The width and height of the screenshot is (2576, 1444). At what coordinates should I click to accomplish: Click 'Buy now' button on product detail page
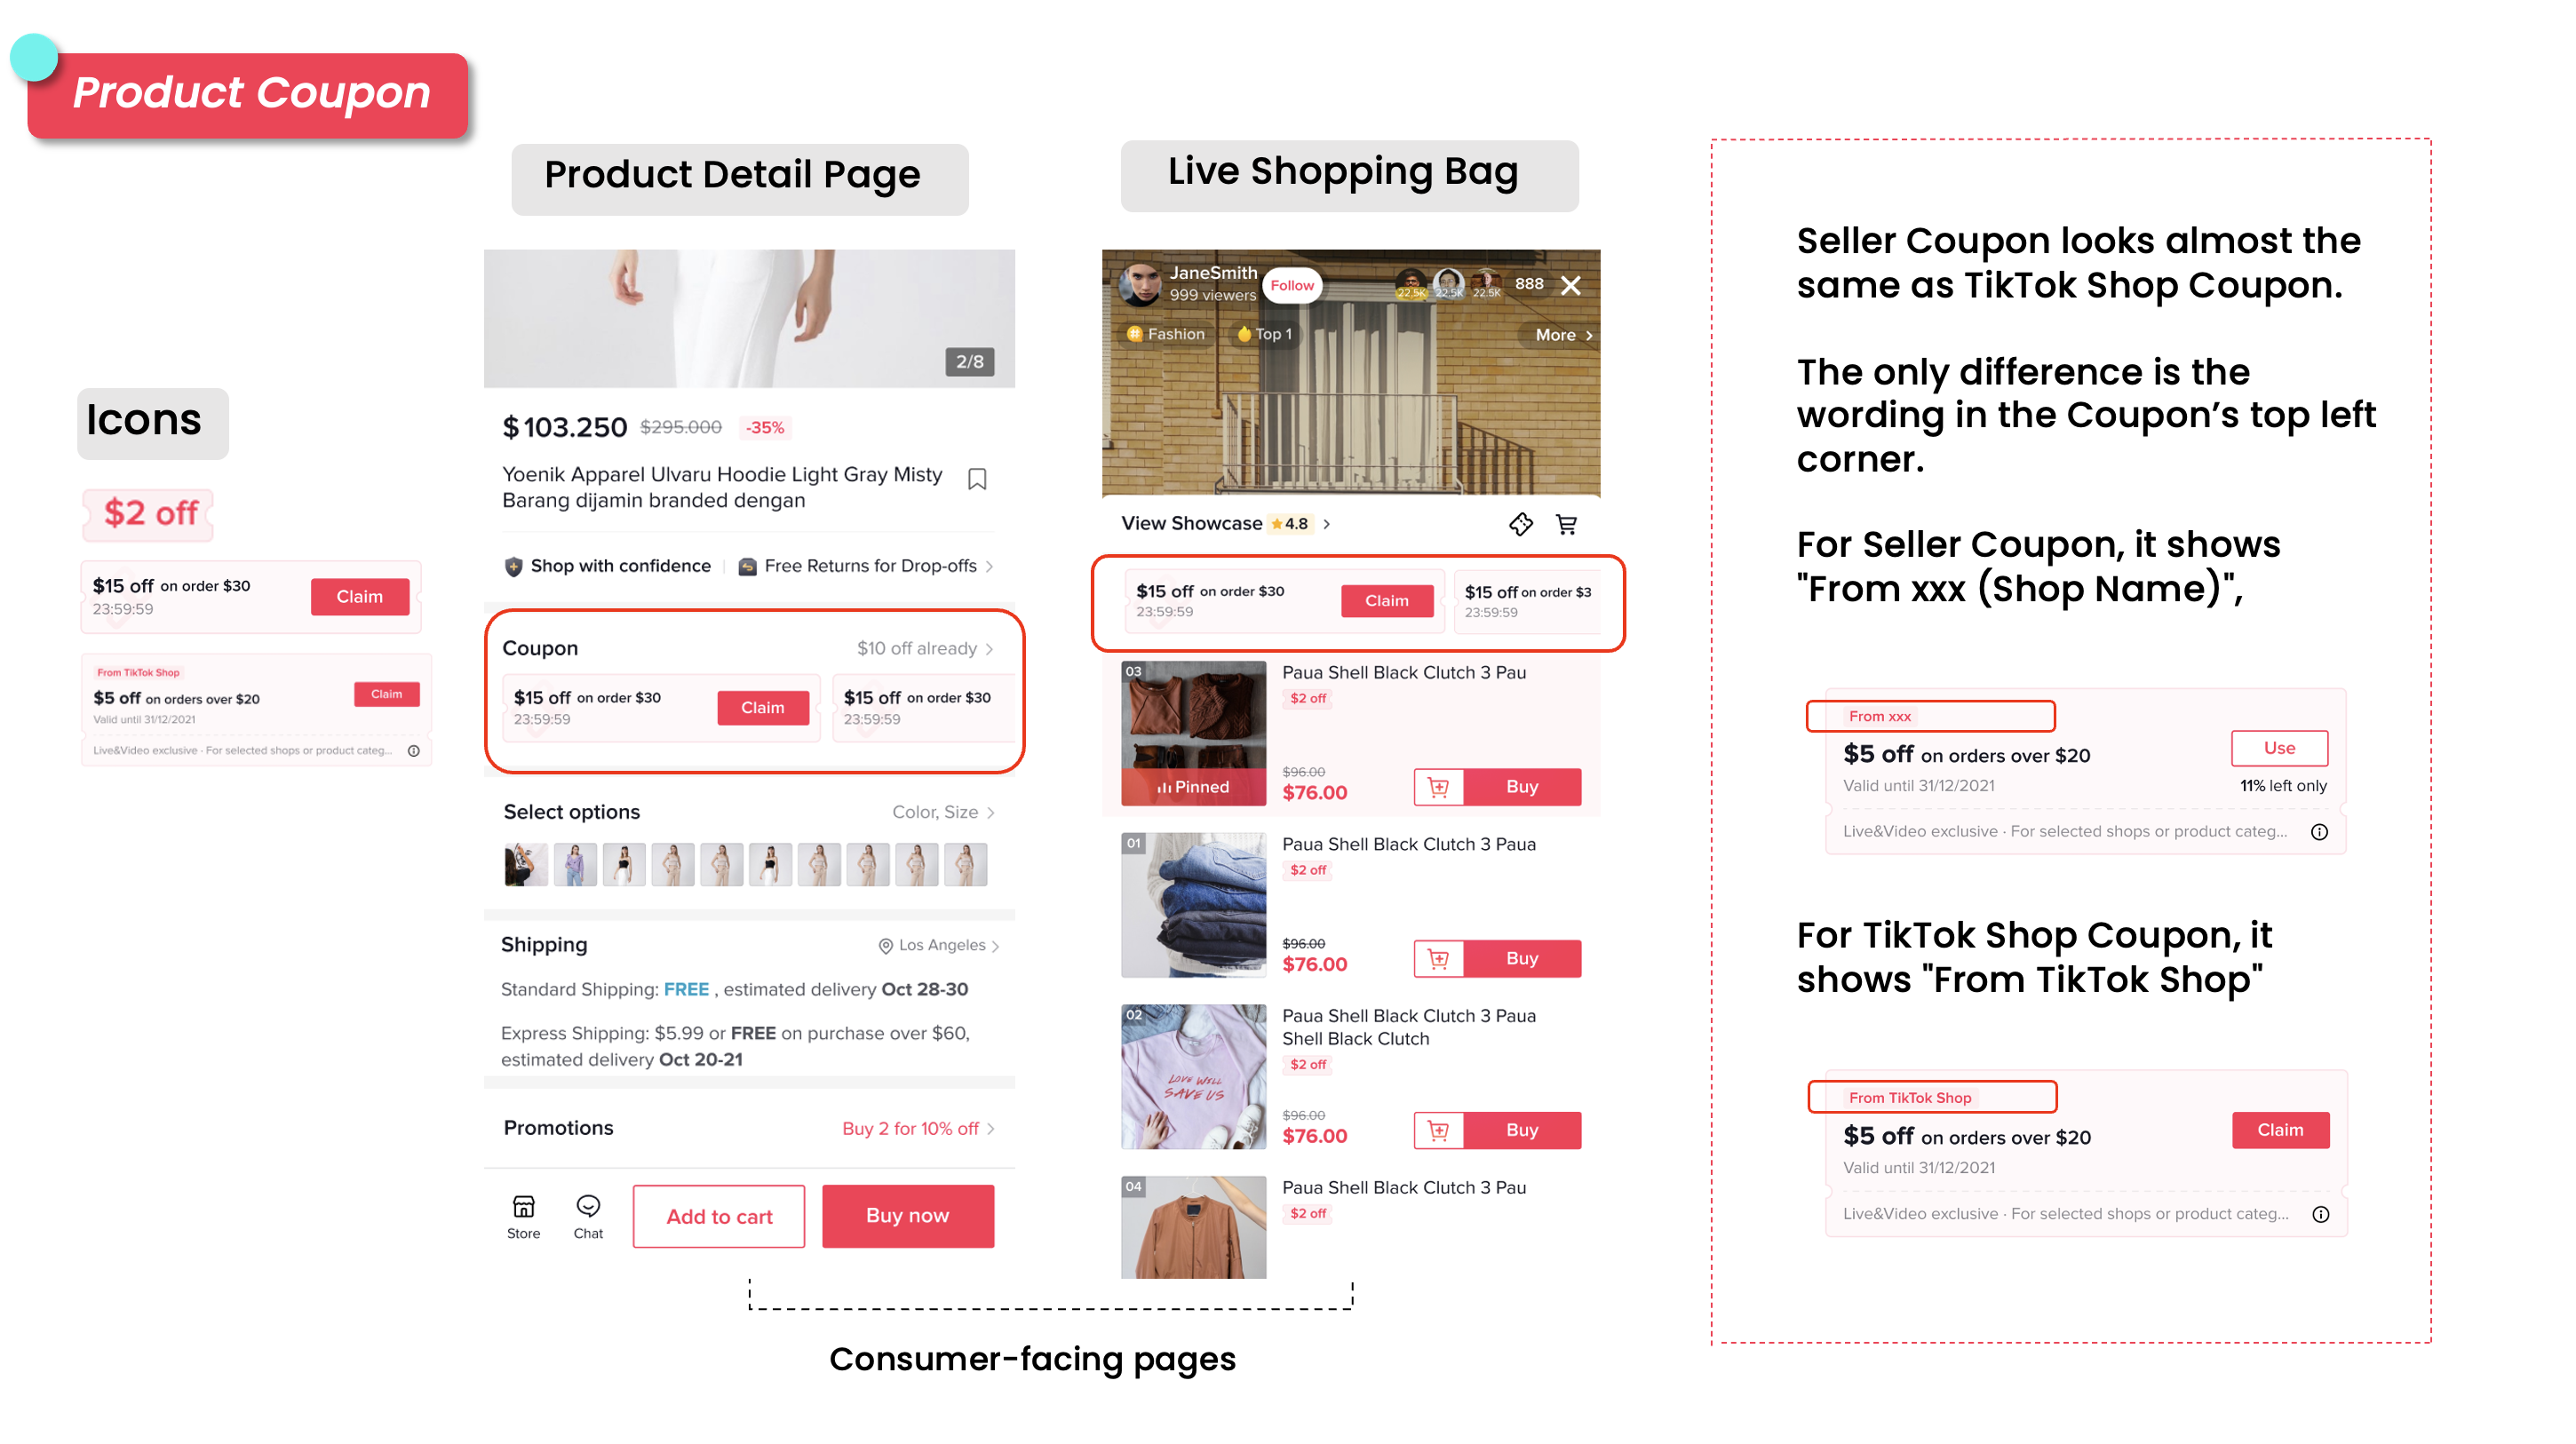[x=908, y=1214]
